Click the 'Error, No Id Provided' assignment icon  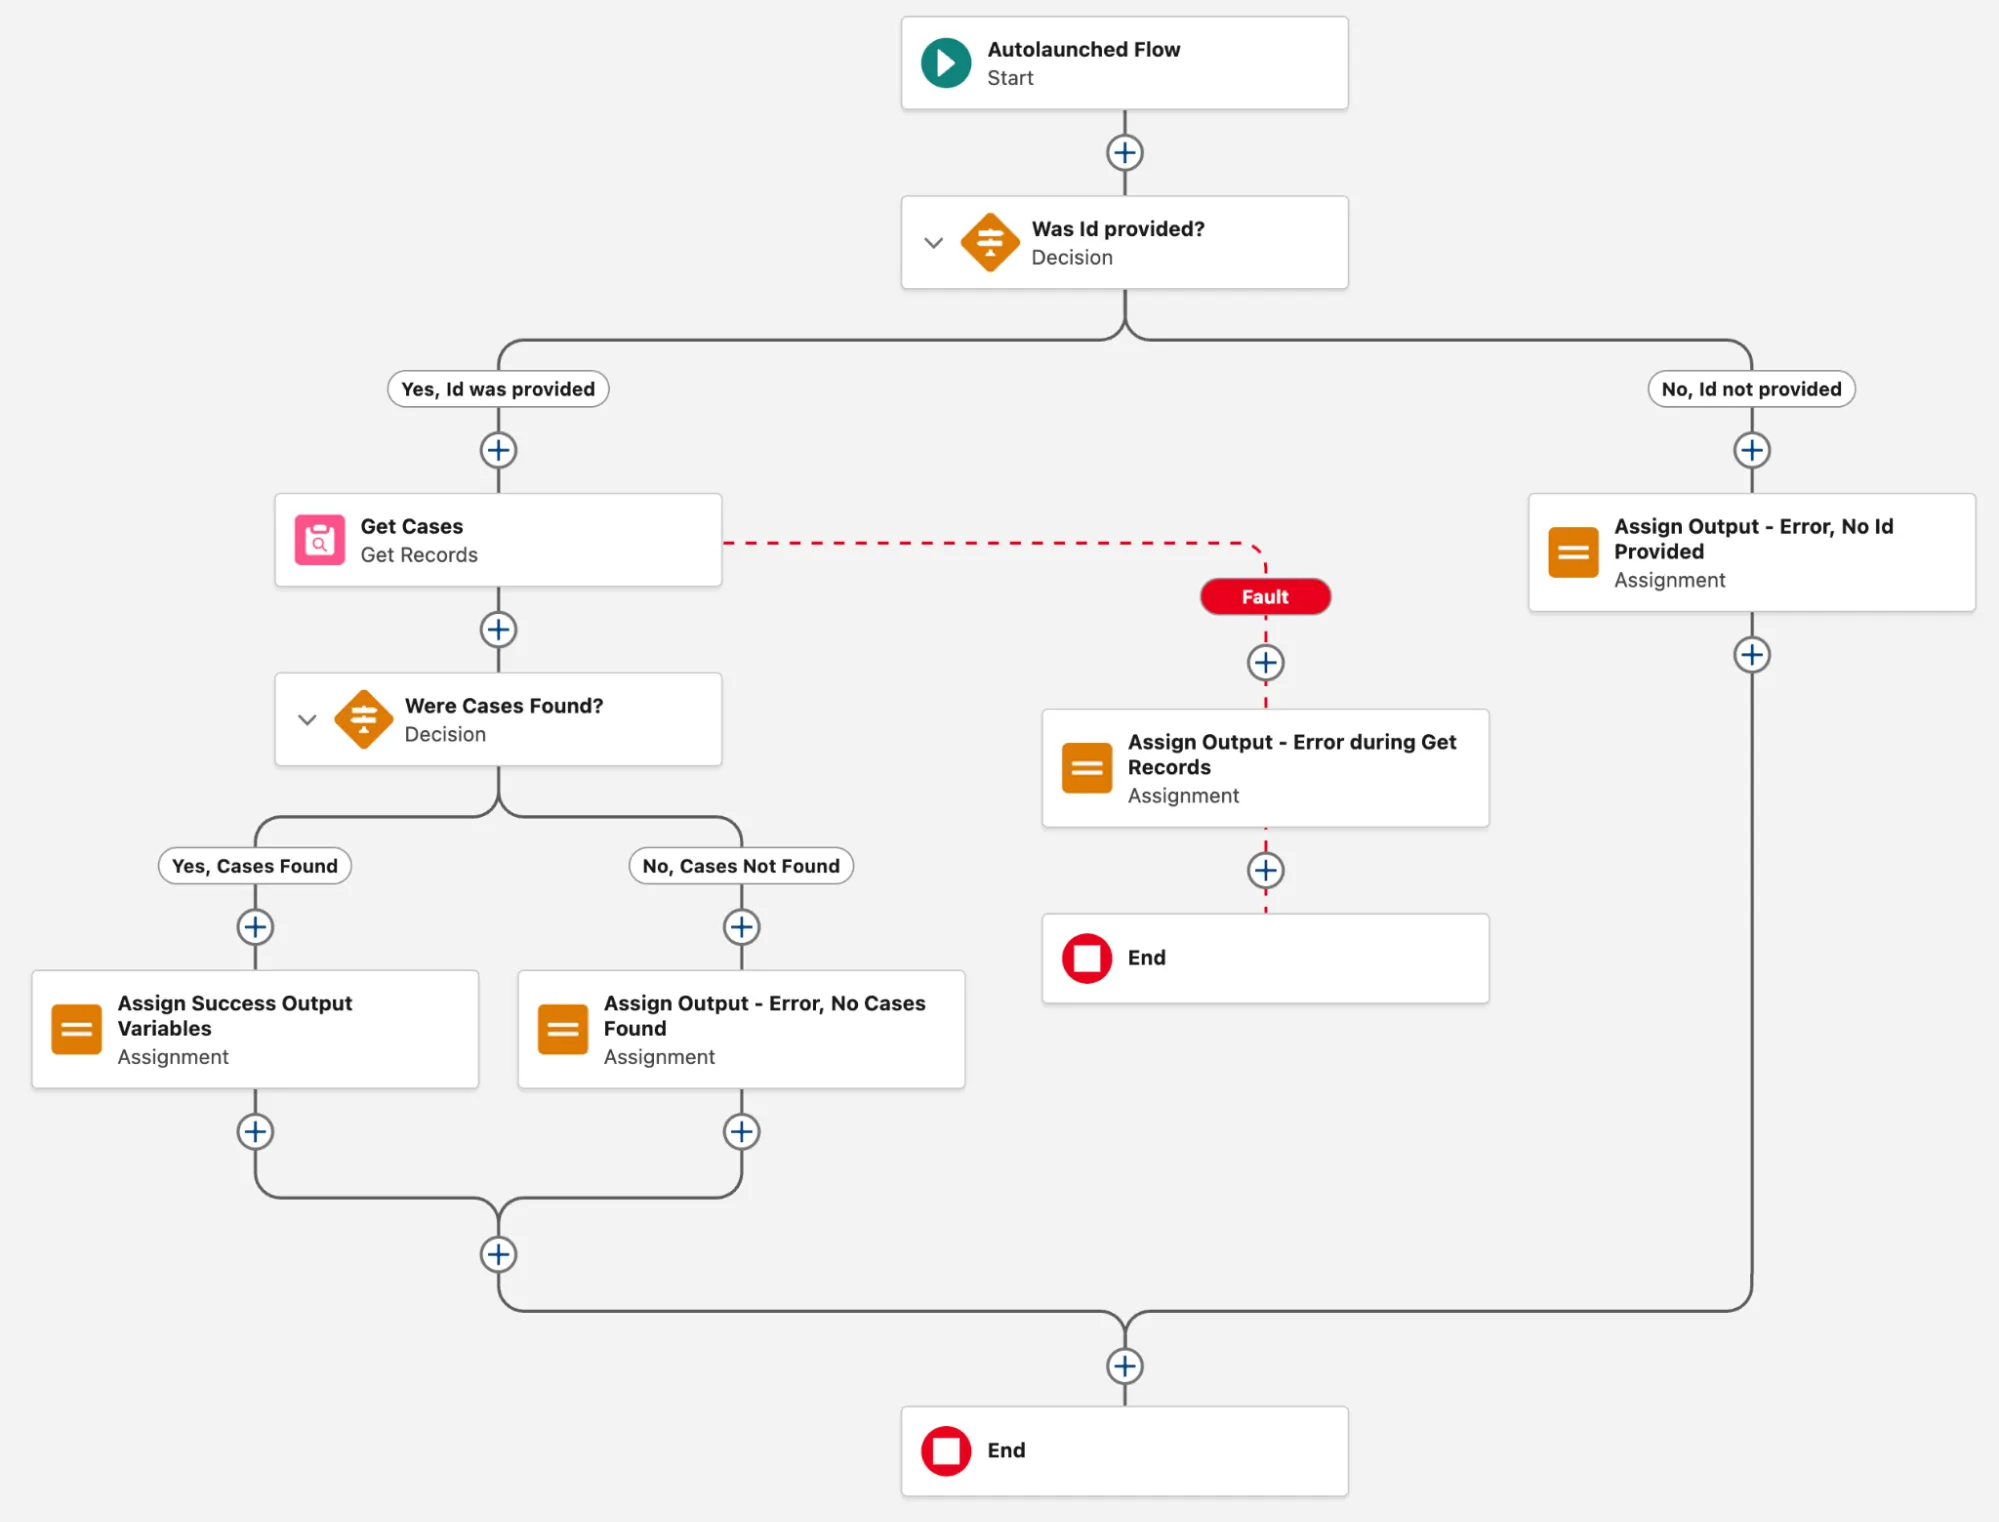[1572, 552]
